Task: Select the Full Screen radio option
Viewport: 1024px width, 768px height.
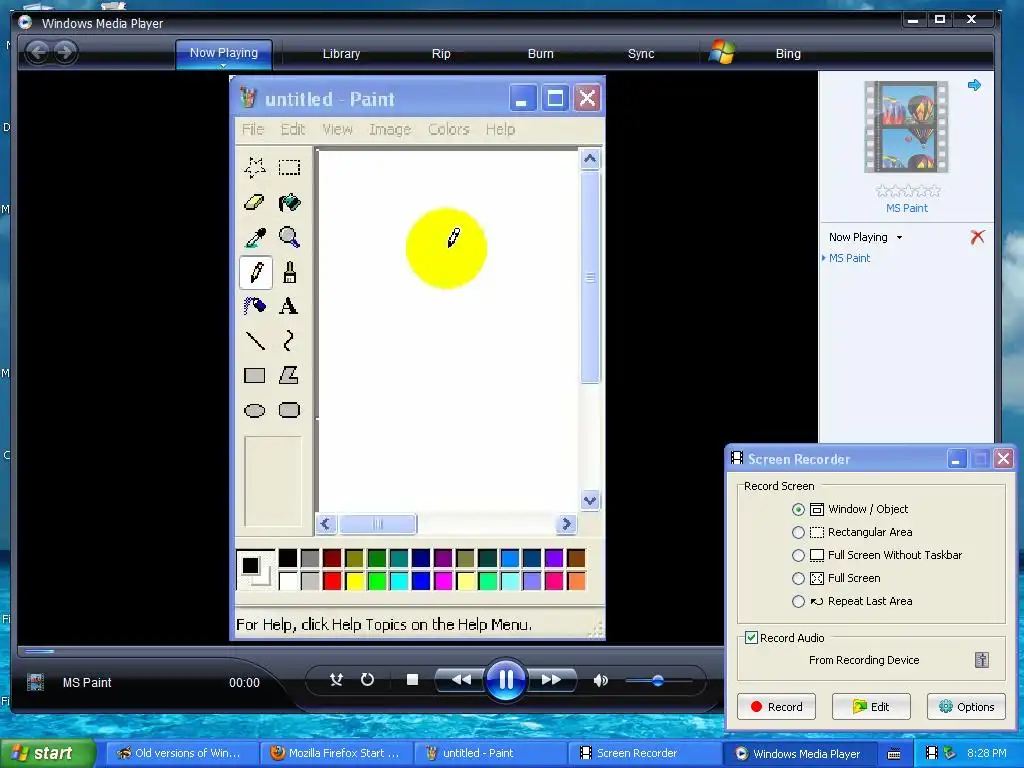Action: pos(798,579)
